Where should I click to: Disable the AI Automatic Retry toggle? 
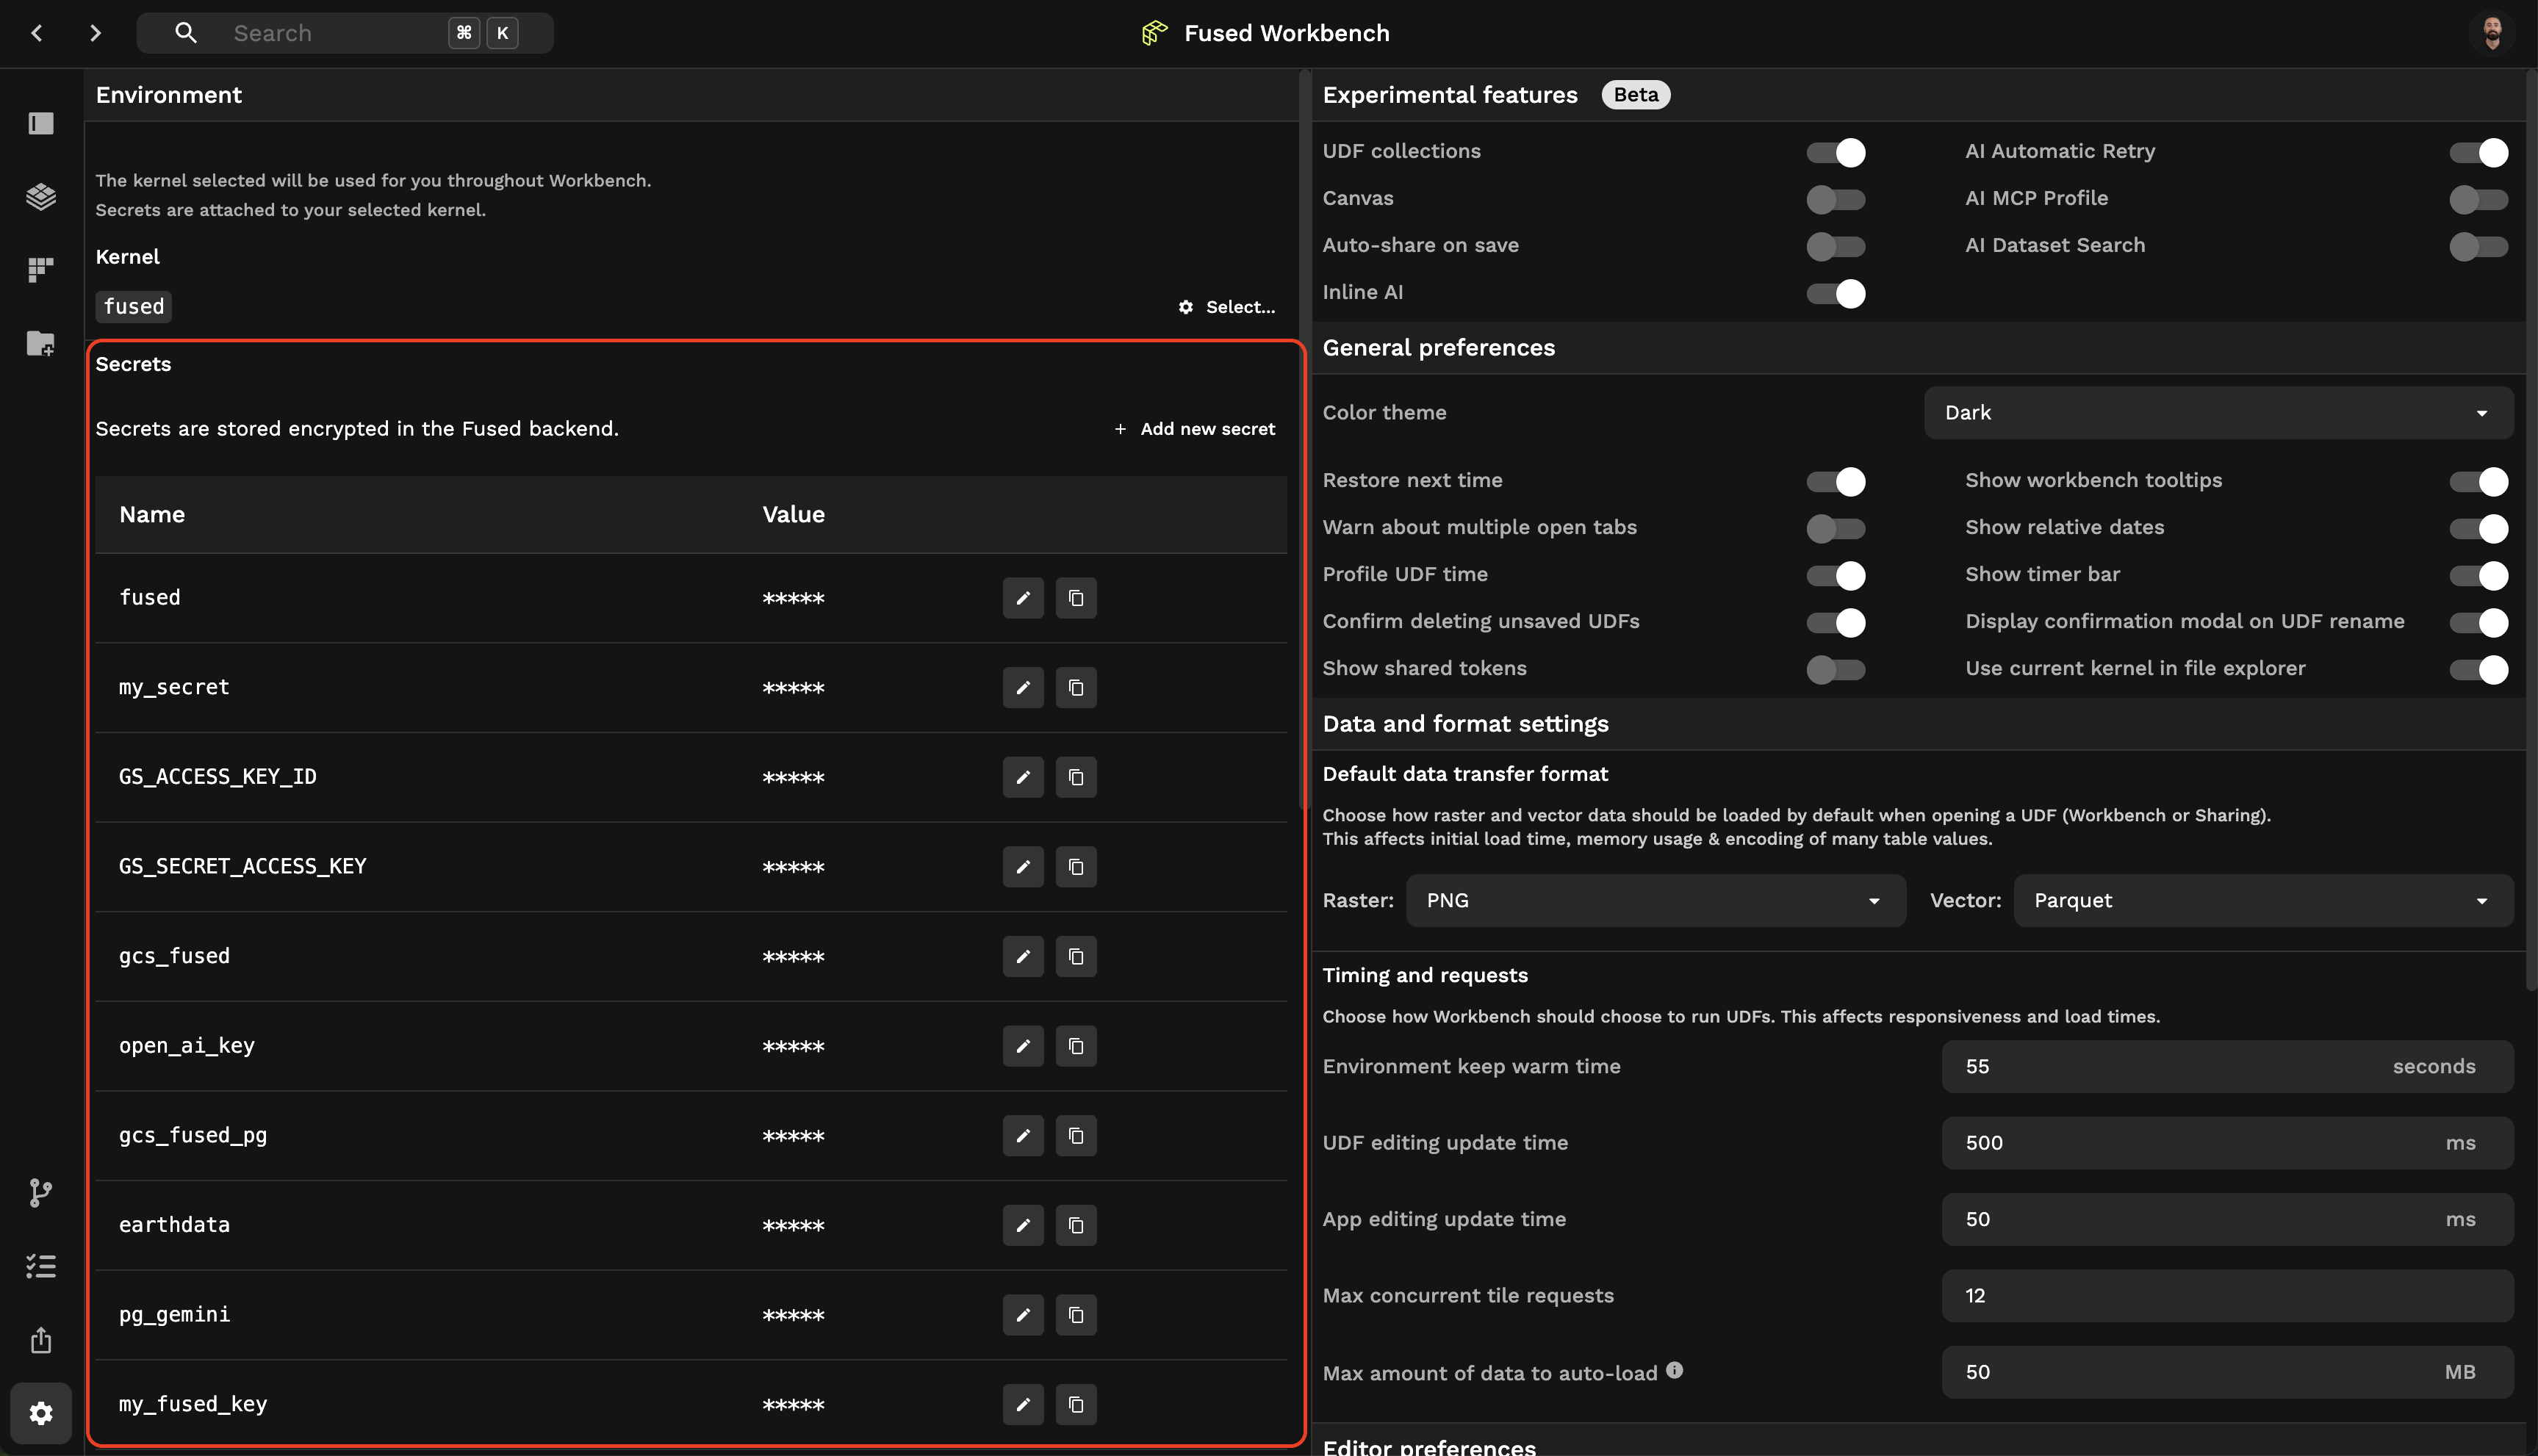click(2478, 152)
